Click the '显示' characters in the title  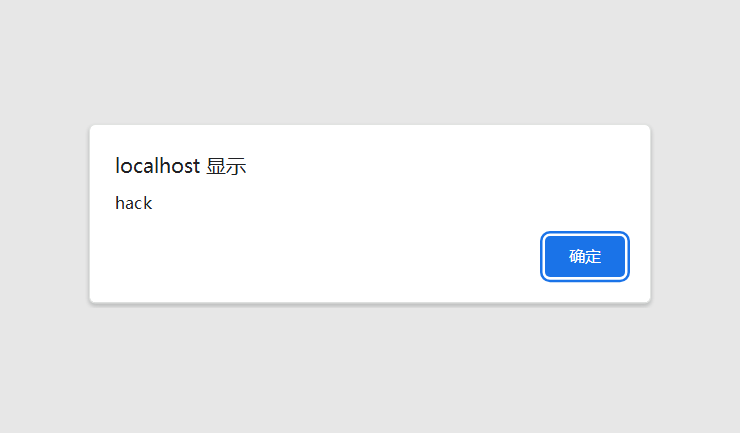coord(227,167)
